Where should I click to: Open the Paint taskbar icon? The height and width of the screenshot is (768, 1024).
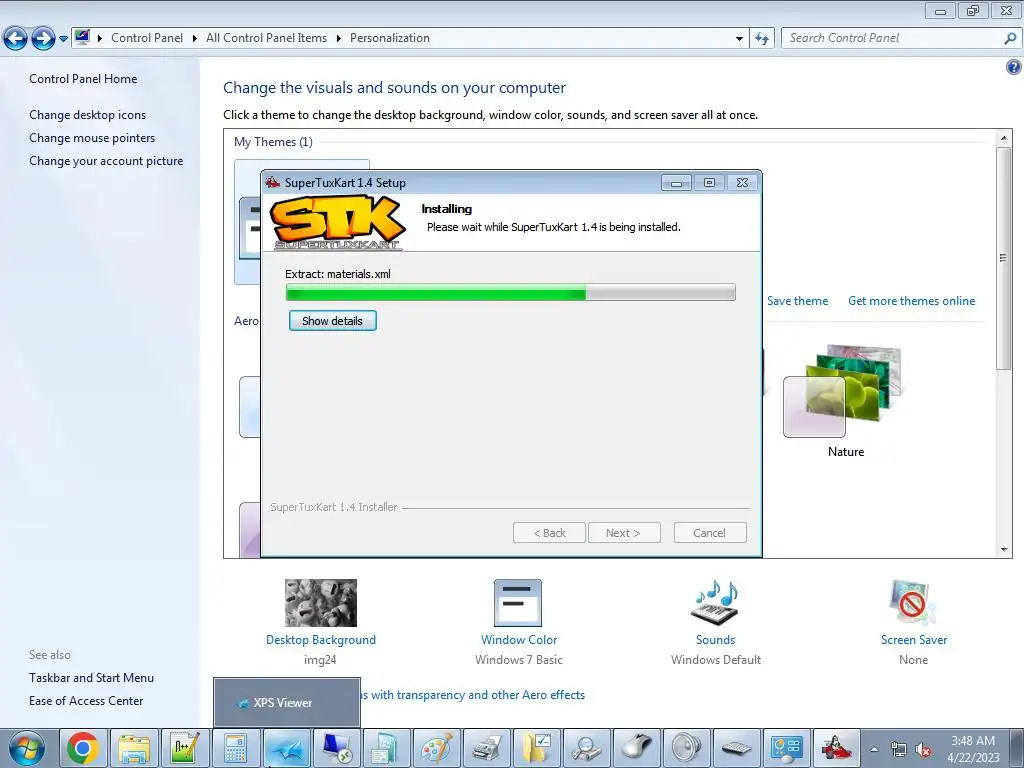(438, 748)
